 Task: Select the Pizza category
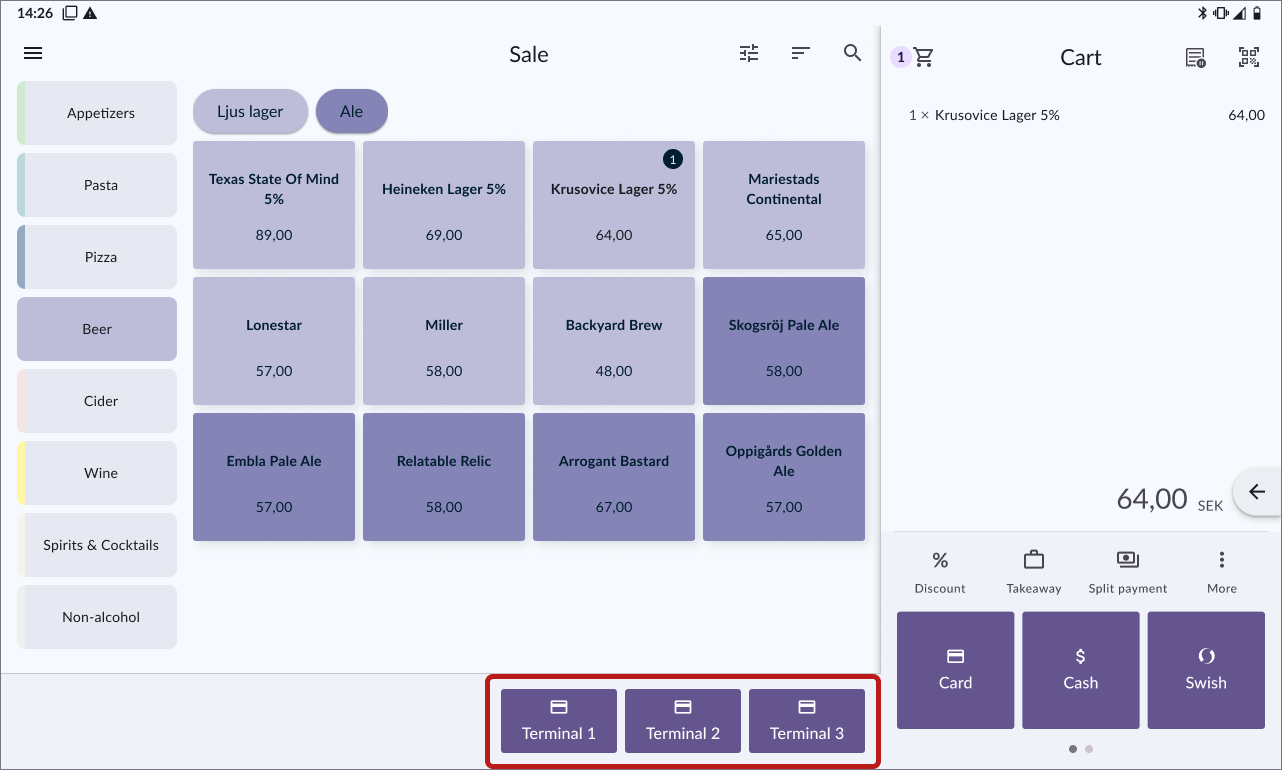coord(97,257)
